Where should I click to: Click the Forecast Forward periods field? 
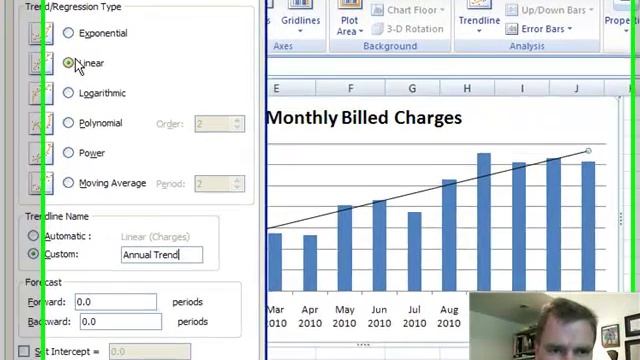click(x=116, y=302)
